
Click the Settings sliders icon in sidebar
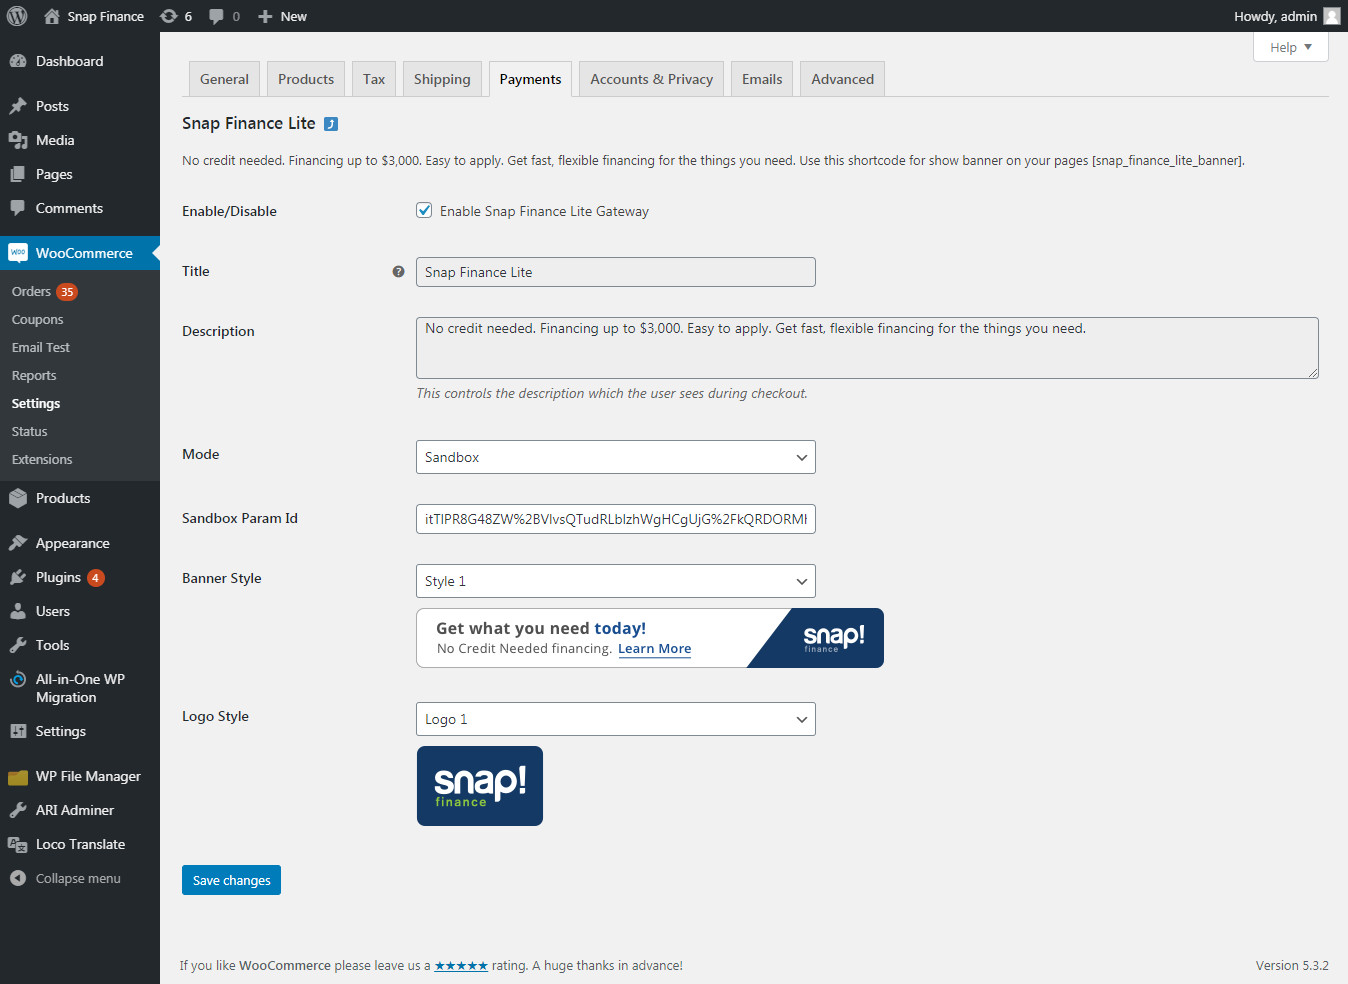coord(18,731)
